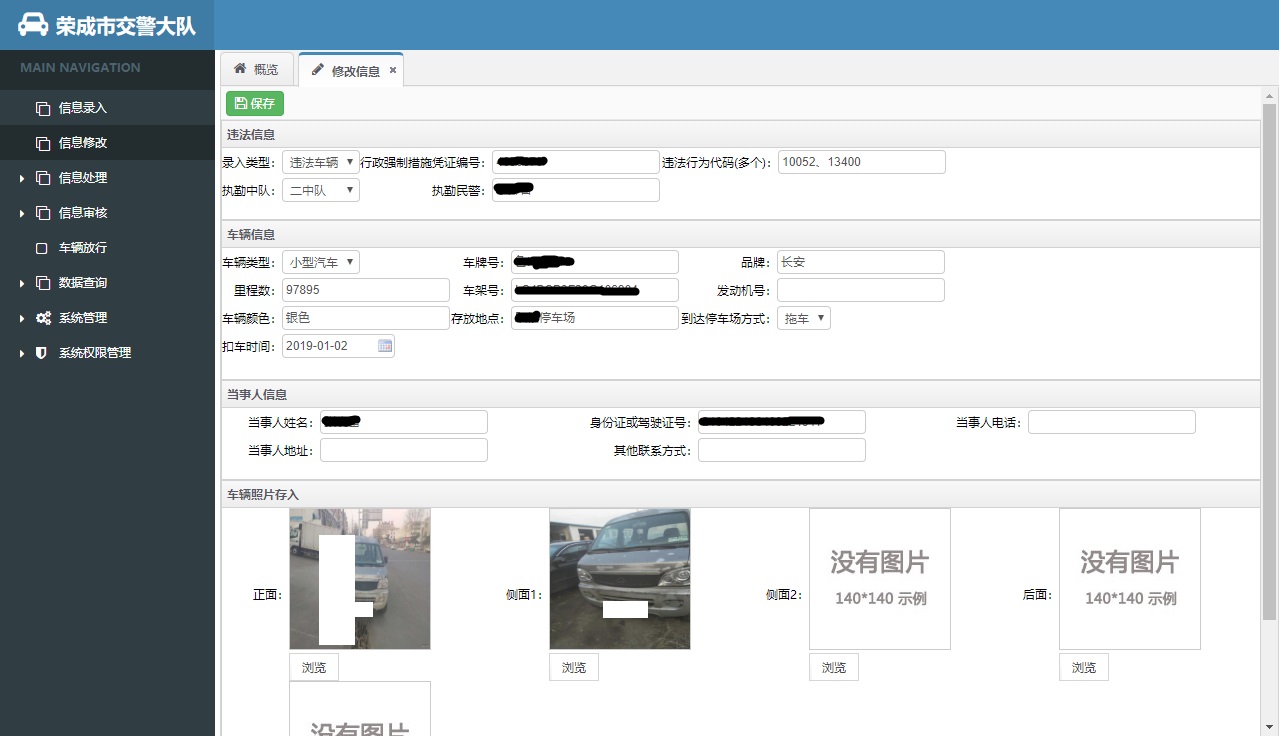The height and width of the screenshot is (736, 1279).
Task: Open 信息修改 in the sidebar
Action: pos(107,143)
